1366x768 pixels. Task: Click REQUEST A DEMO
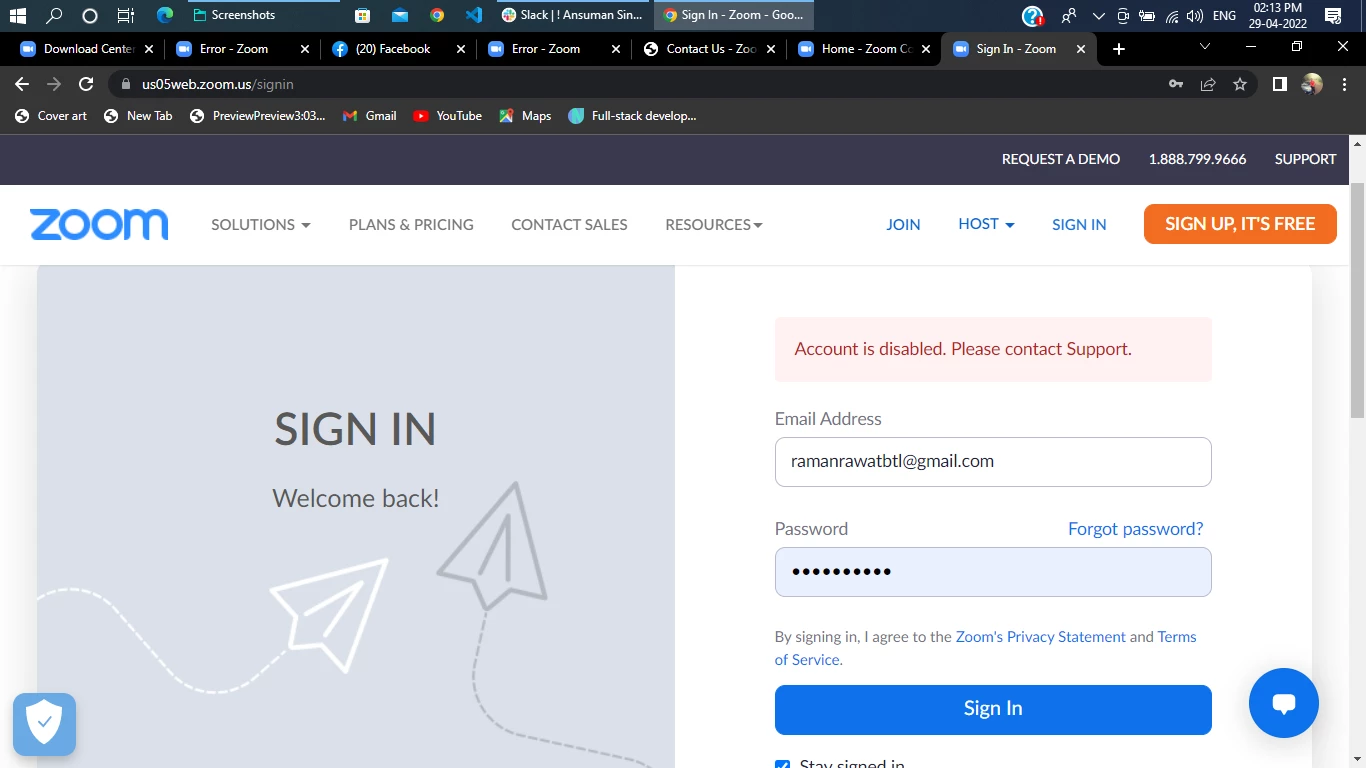click(1061, 159)
